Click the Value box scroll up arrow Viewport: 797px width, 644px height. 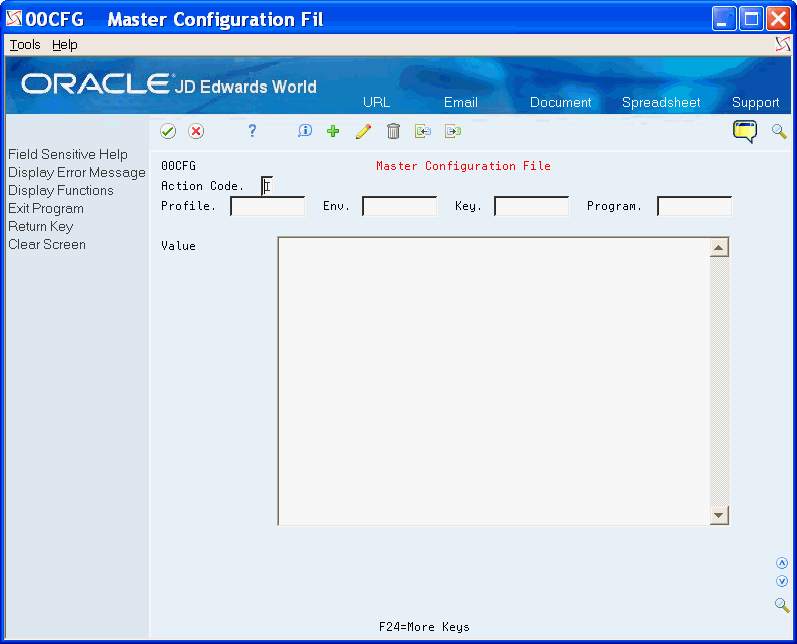point(719,248)
